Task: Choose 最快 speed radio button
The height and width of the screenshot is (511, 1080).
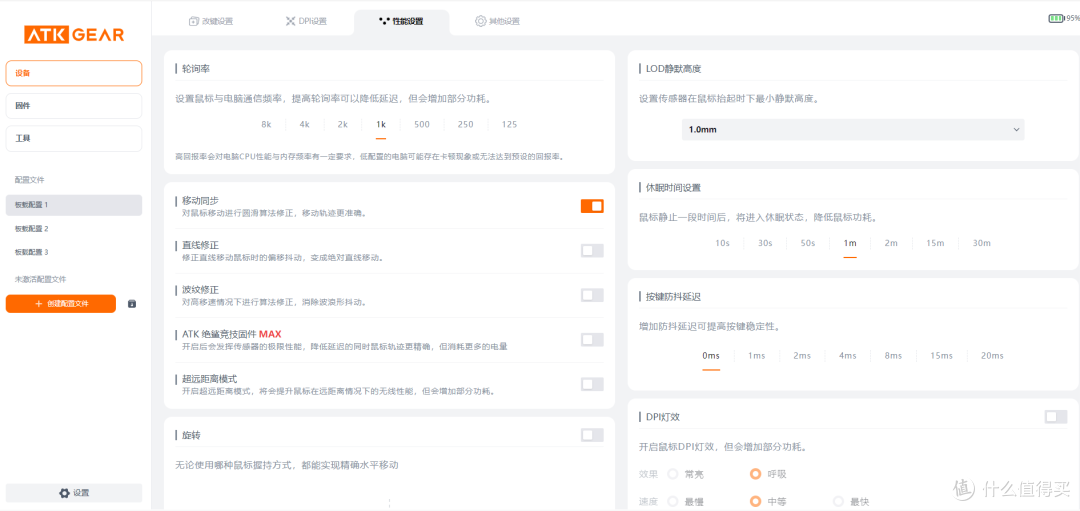Action: tap(838, 502)
